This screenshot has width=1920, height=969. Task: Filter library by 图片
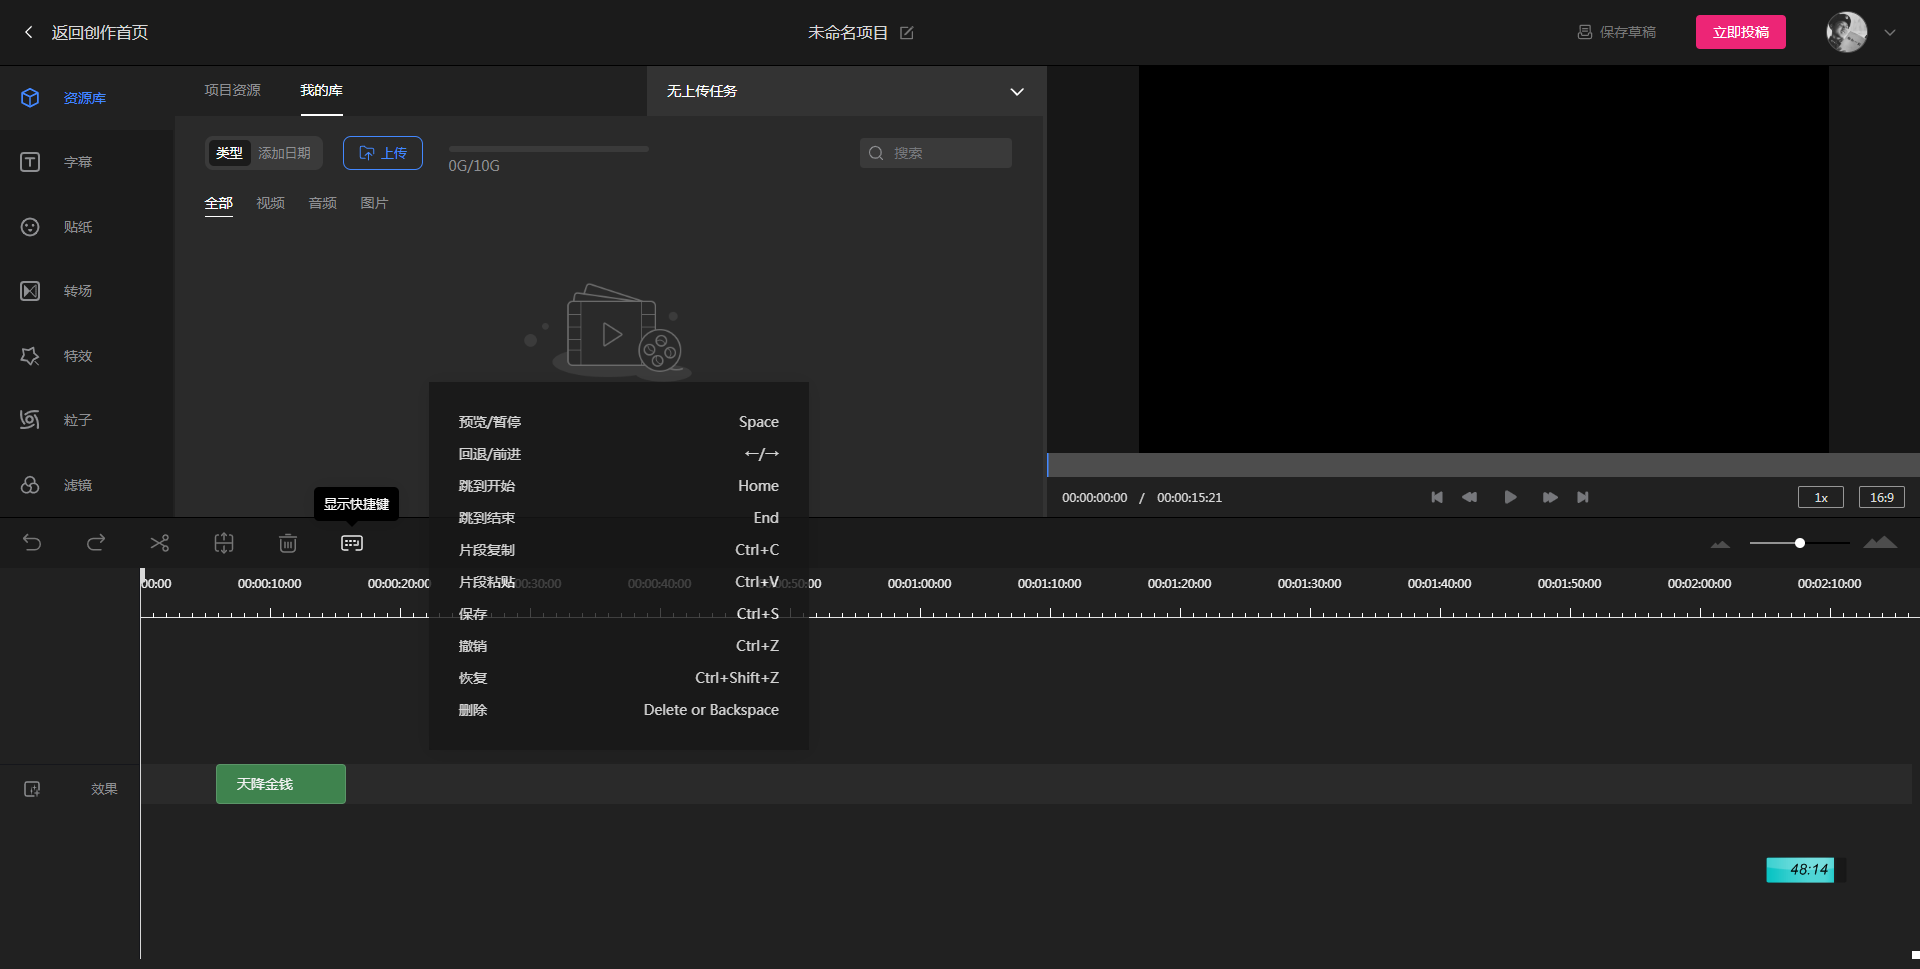coord(375,203)
